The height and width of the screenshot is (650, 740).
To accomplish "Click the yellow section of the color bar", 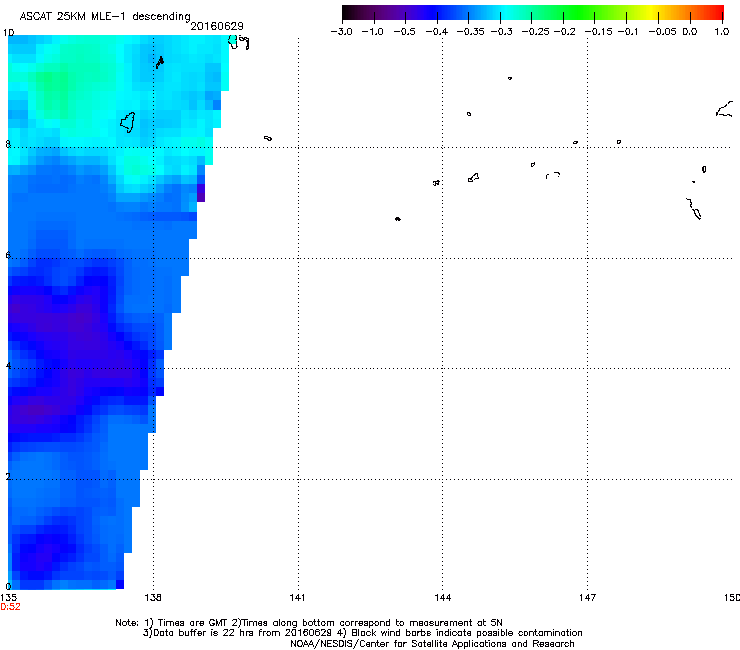I will click(x=654, y=13).
